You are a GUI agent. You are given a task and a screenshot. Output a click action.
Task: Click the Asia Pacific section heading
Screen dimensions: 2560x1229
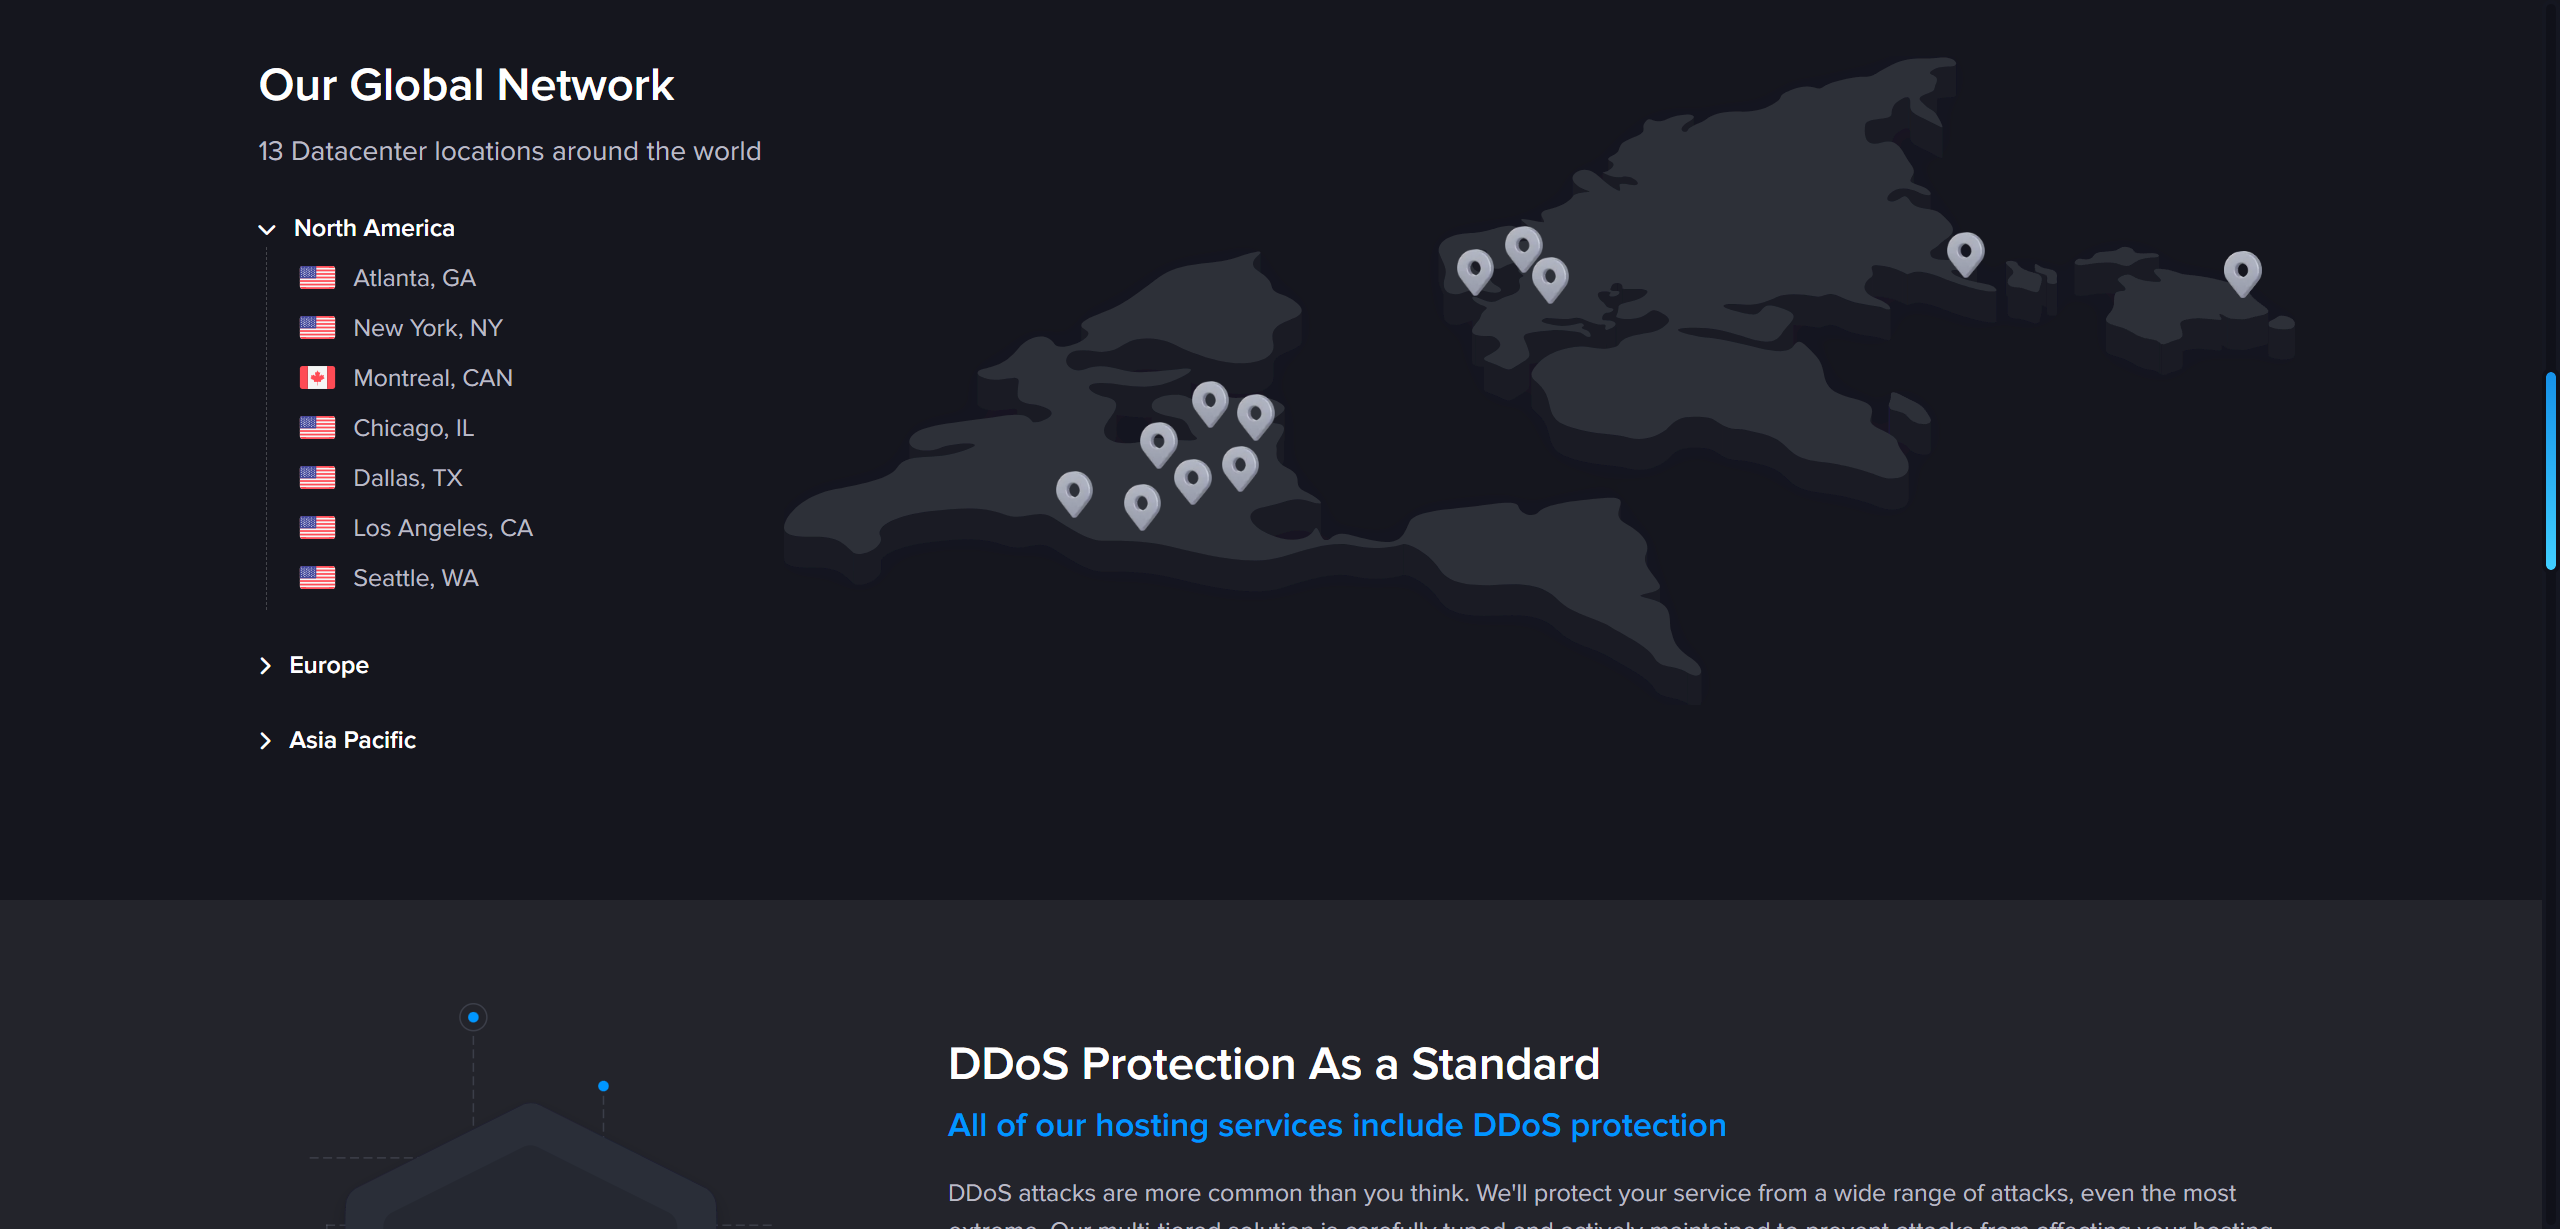click(x=352, y=741)
